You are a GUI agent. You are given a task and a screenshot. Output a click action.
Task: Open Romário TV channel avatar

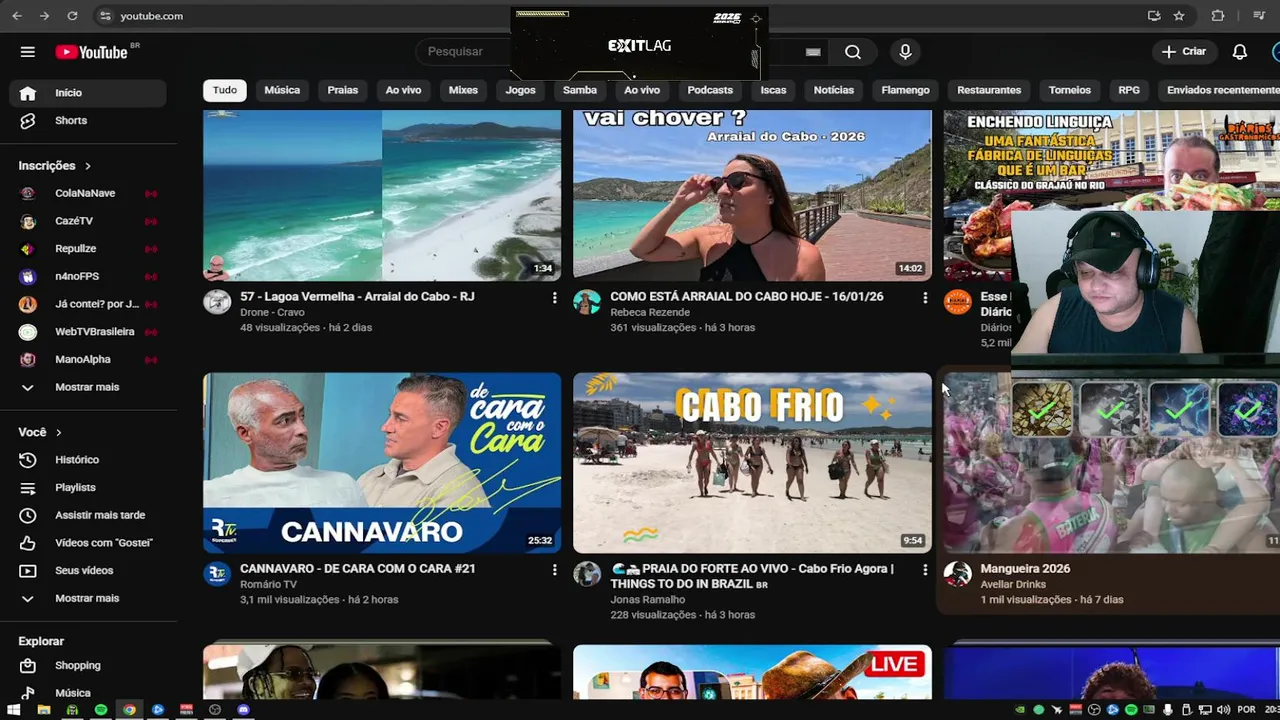pos(217,573)
